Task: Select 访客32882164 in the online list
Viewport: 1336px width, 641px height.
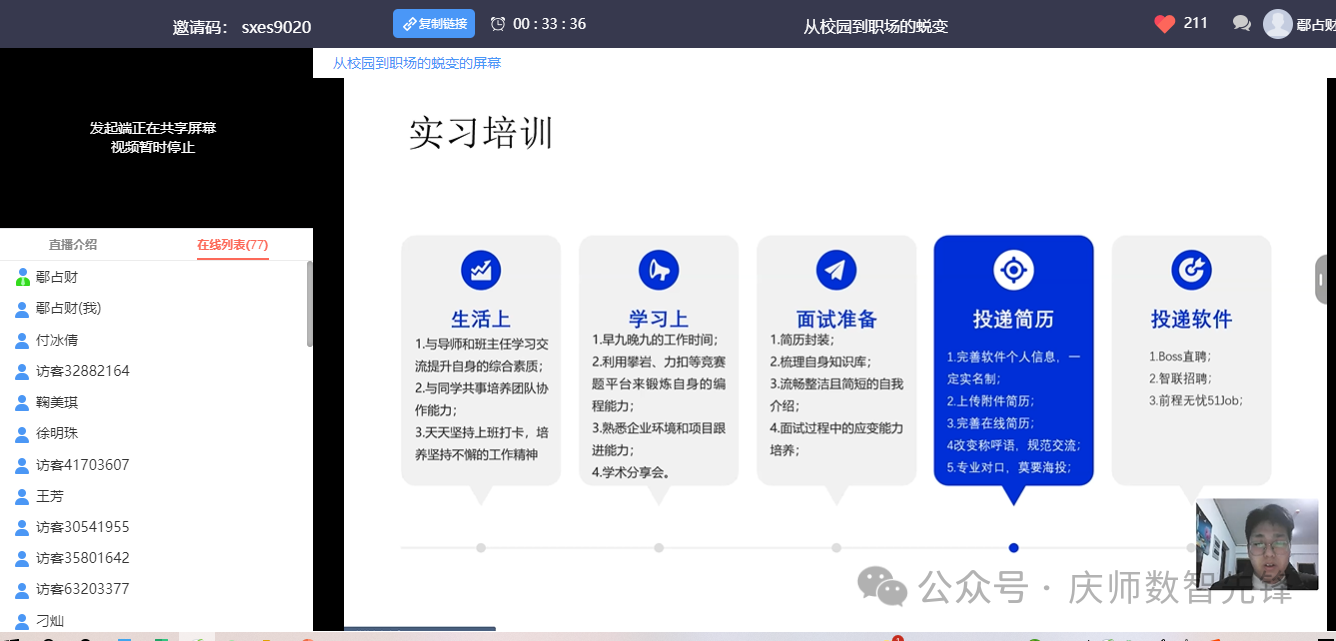Action: click(82, 371)
